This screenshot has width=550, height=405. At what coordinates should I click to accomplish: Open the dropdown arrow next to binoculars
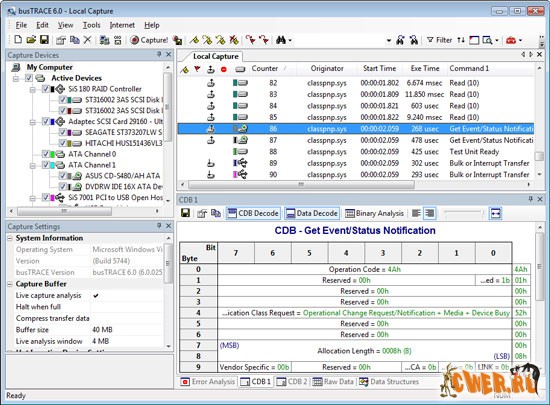[x=290, y=40]
